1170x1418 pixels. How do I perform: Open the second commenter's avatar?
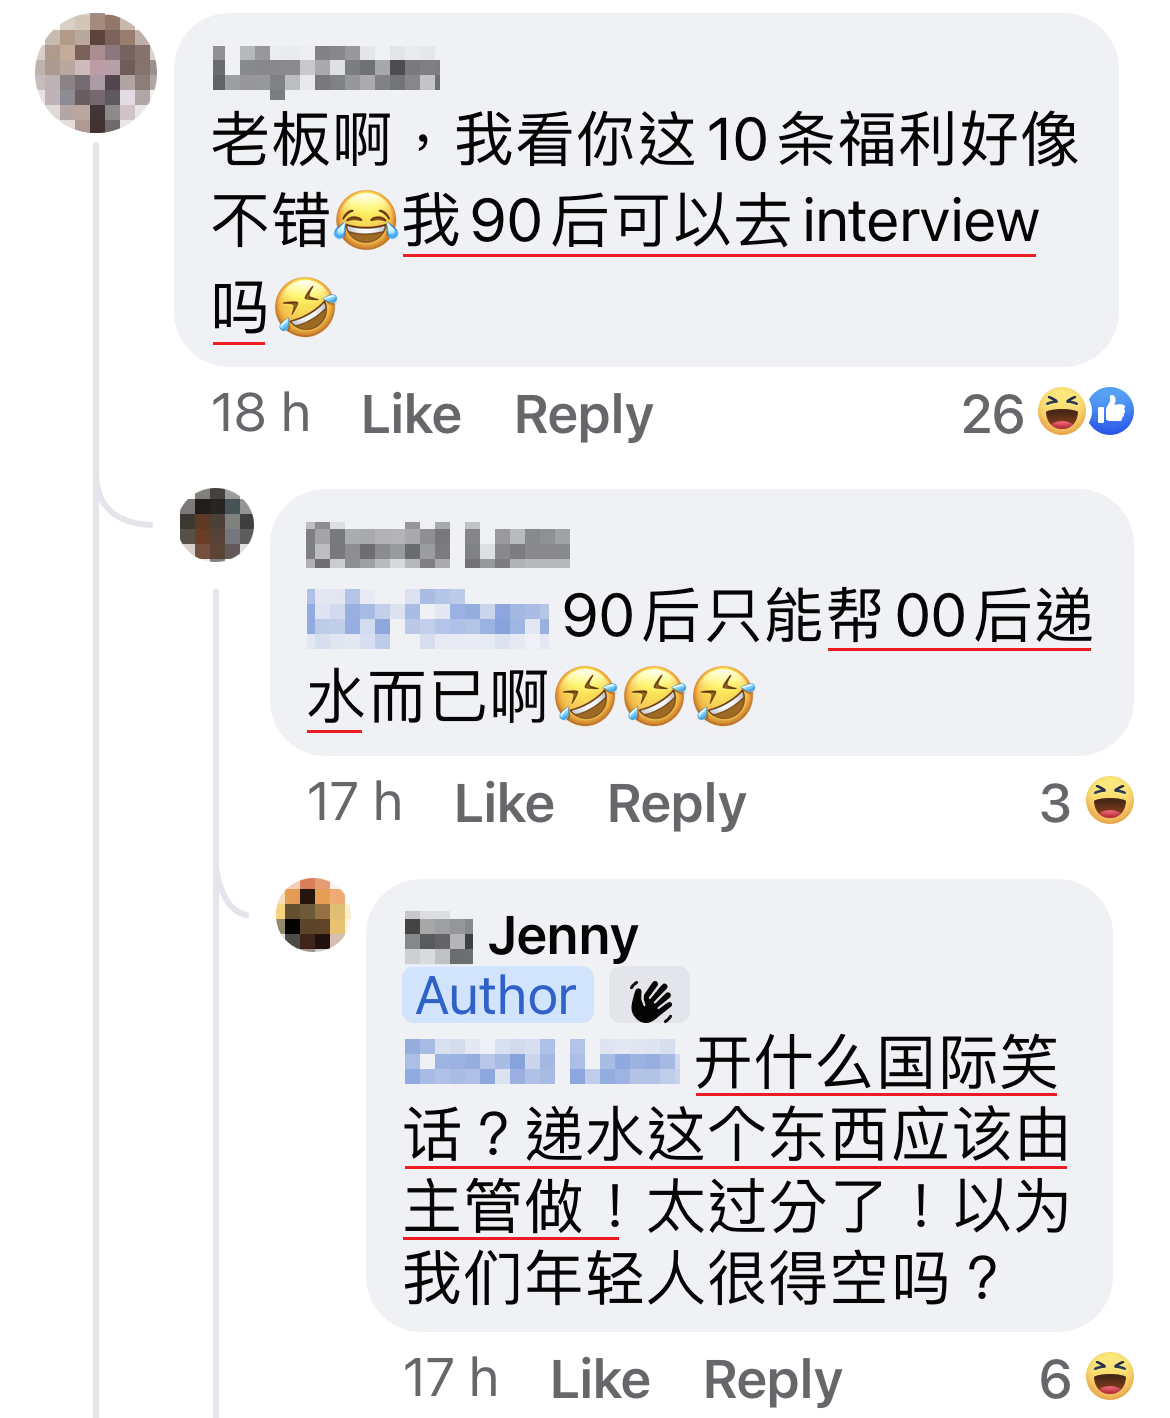point(217,525)
